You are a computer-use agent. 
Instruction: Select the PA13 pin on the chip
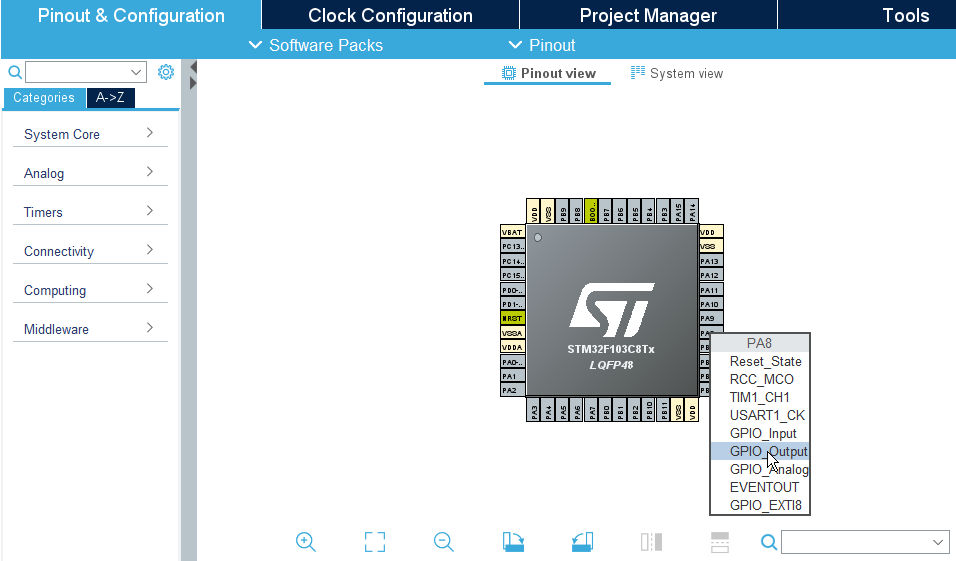(x=711, y=261)
